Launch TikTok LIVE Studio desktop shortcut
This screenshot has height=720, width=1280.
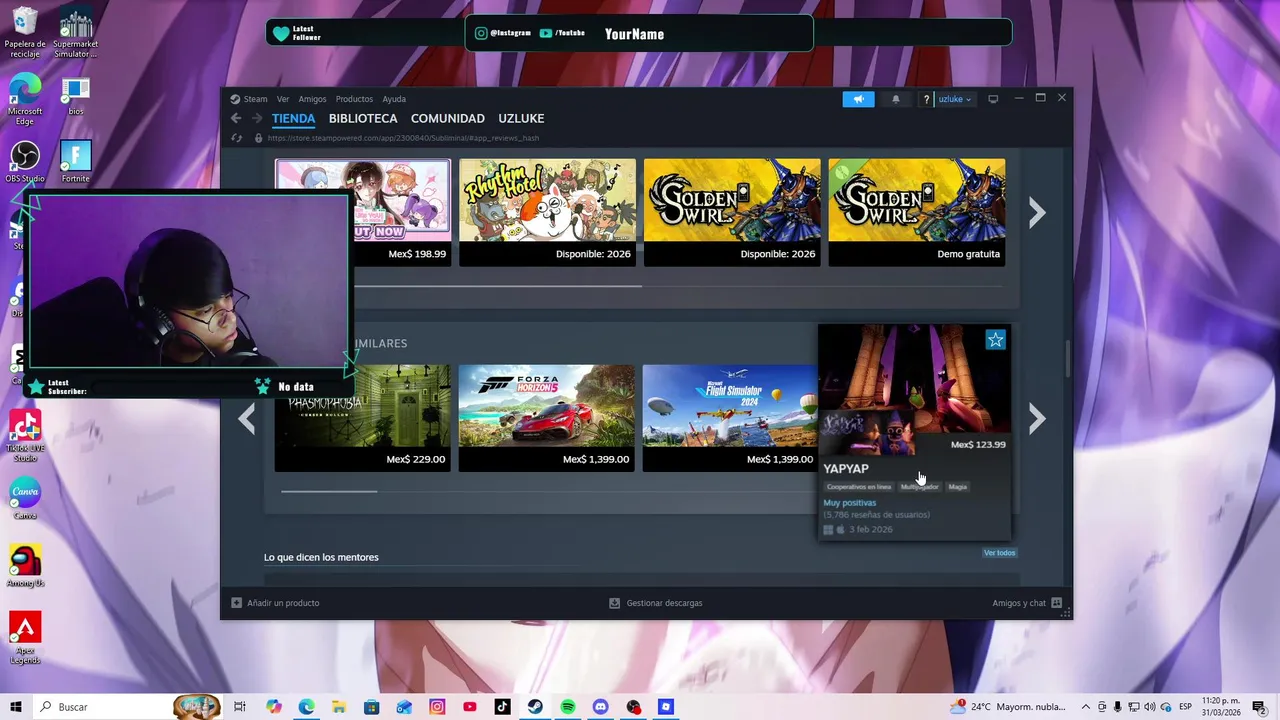25,436
